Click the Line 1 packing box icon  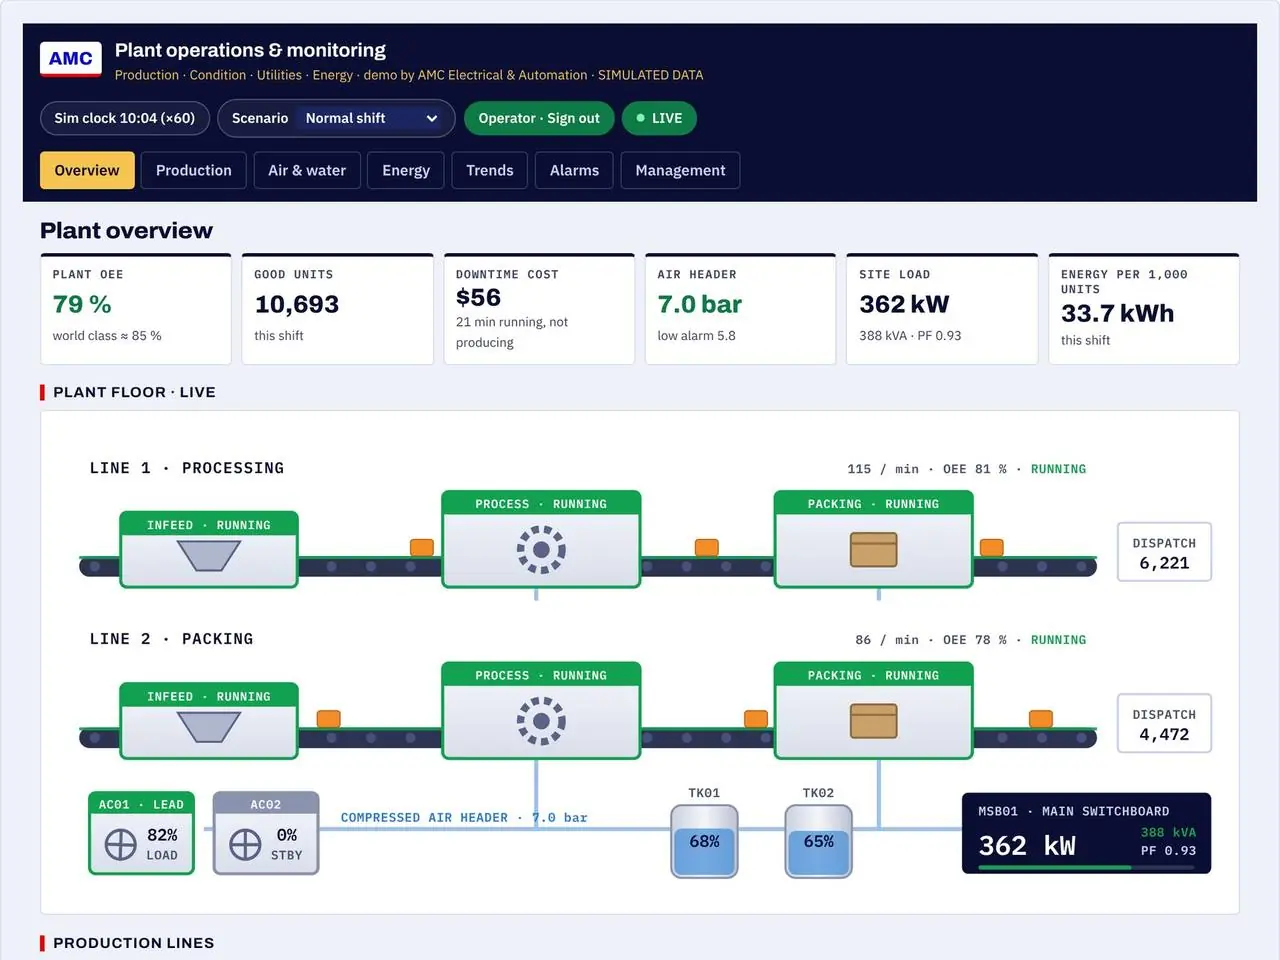[873, 549]
